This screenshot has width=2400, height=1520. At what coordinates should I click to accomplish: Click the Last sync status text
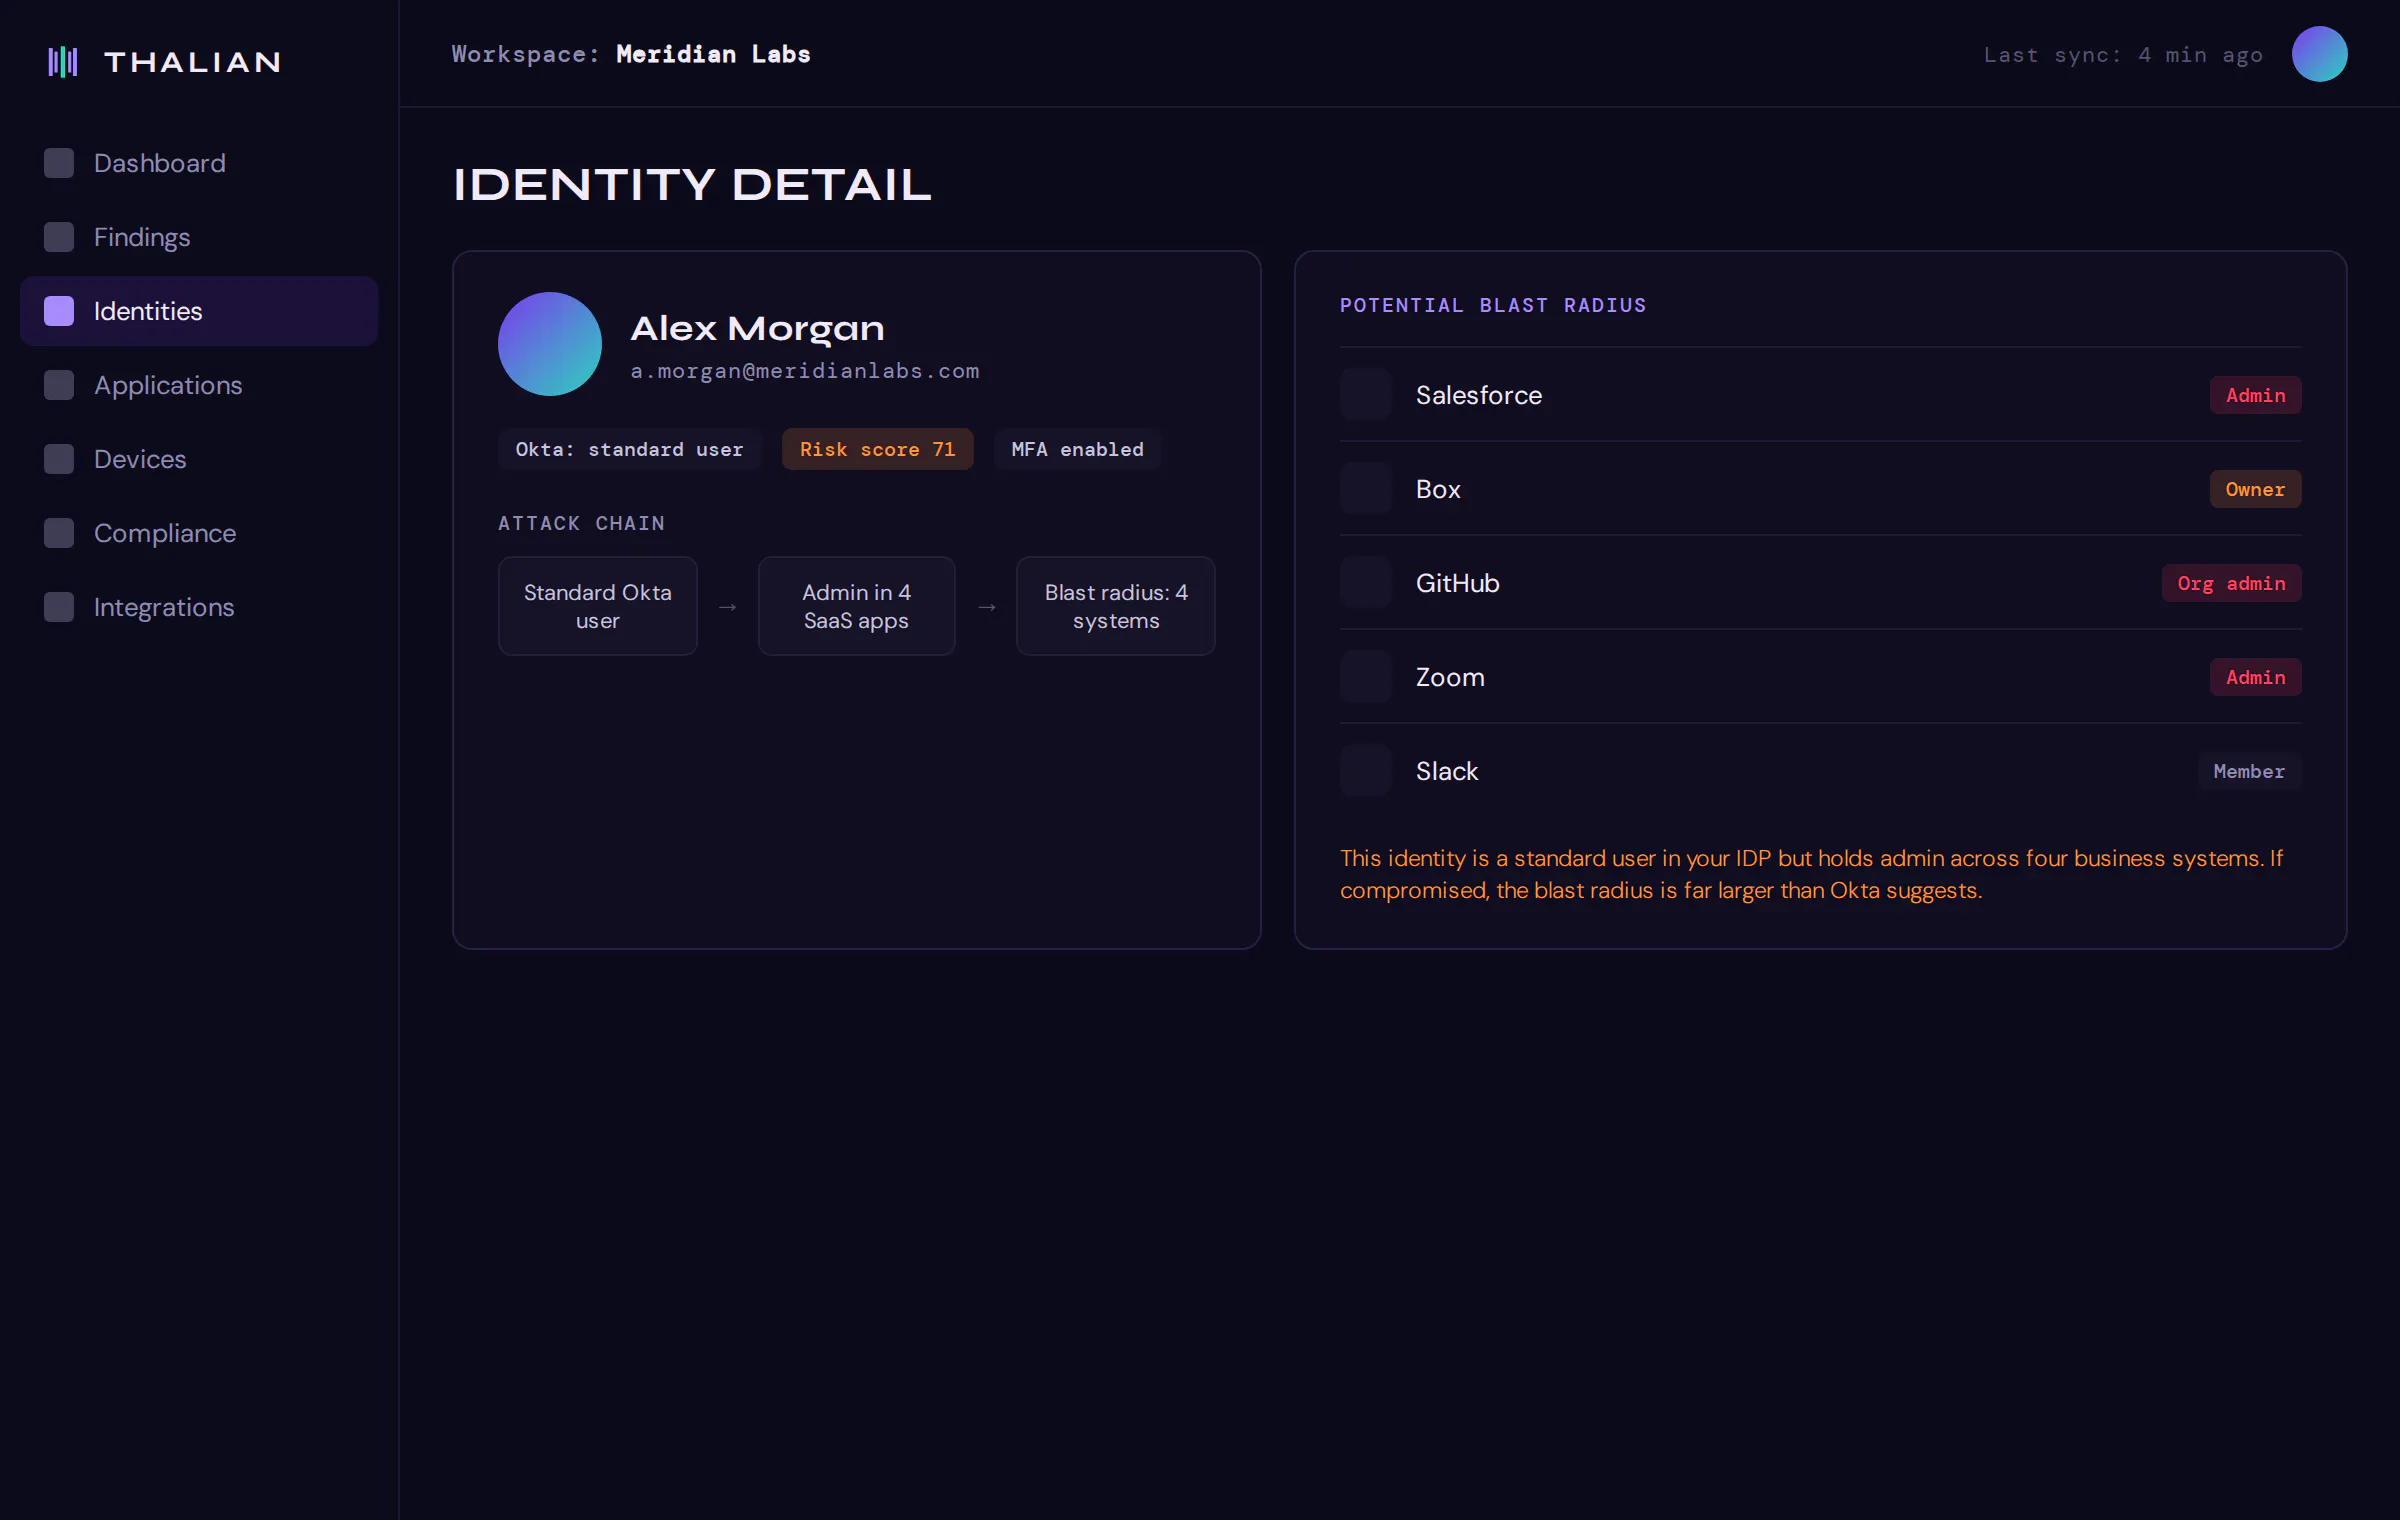click(2123, 55)
